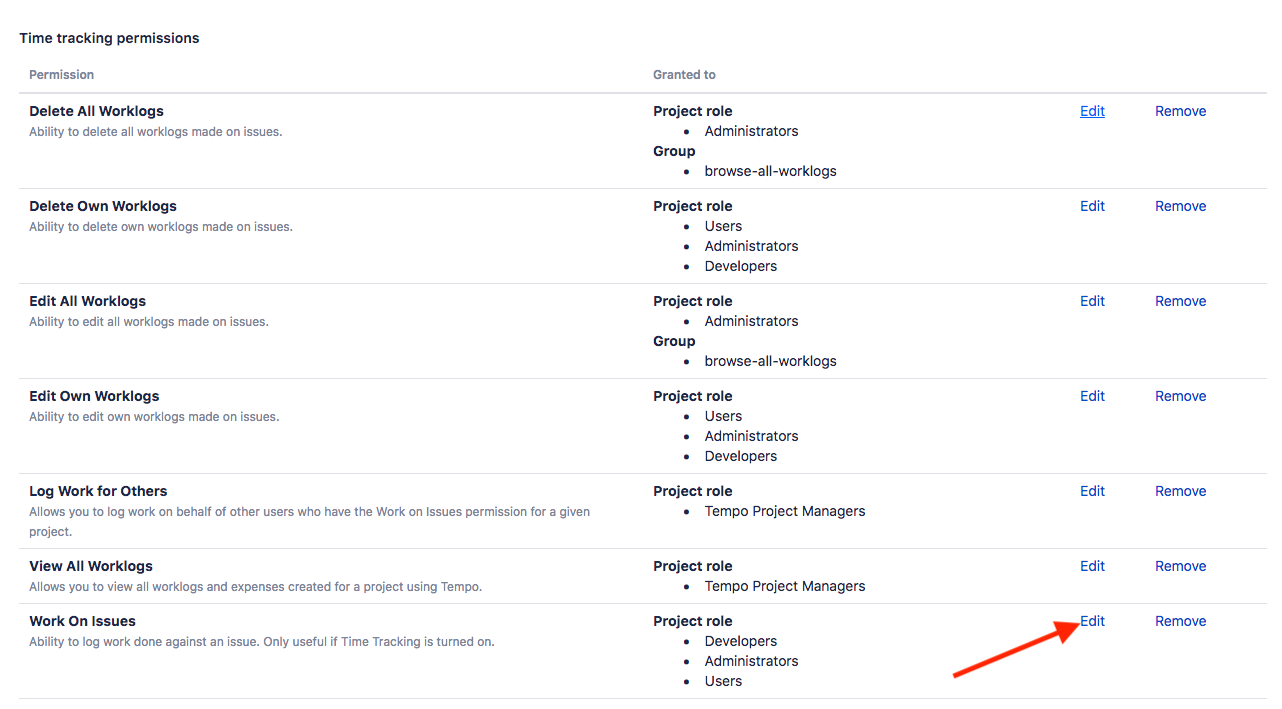Click the View All Worklogs permission title

click(91, 566)
